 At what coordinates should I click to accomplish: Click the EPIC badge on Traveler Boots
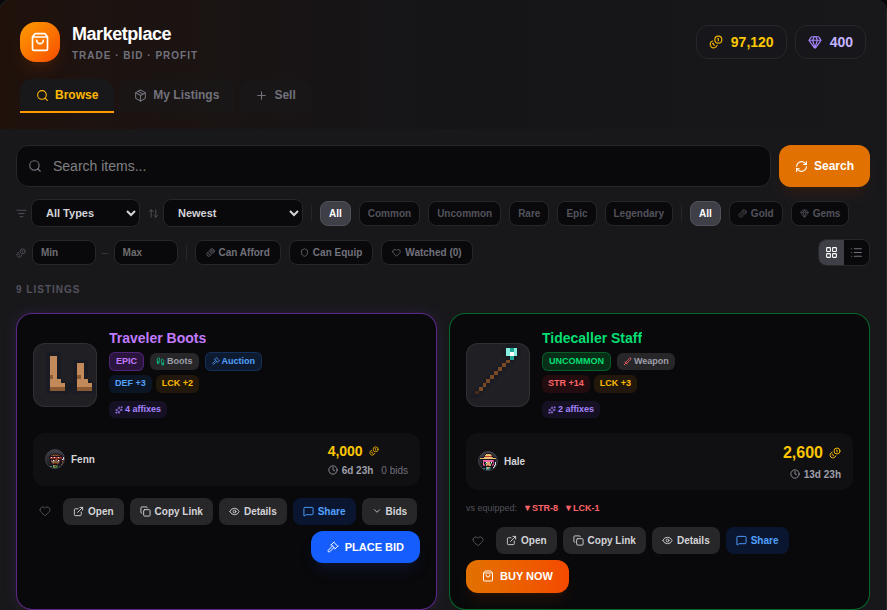point(126,361)
